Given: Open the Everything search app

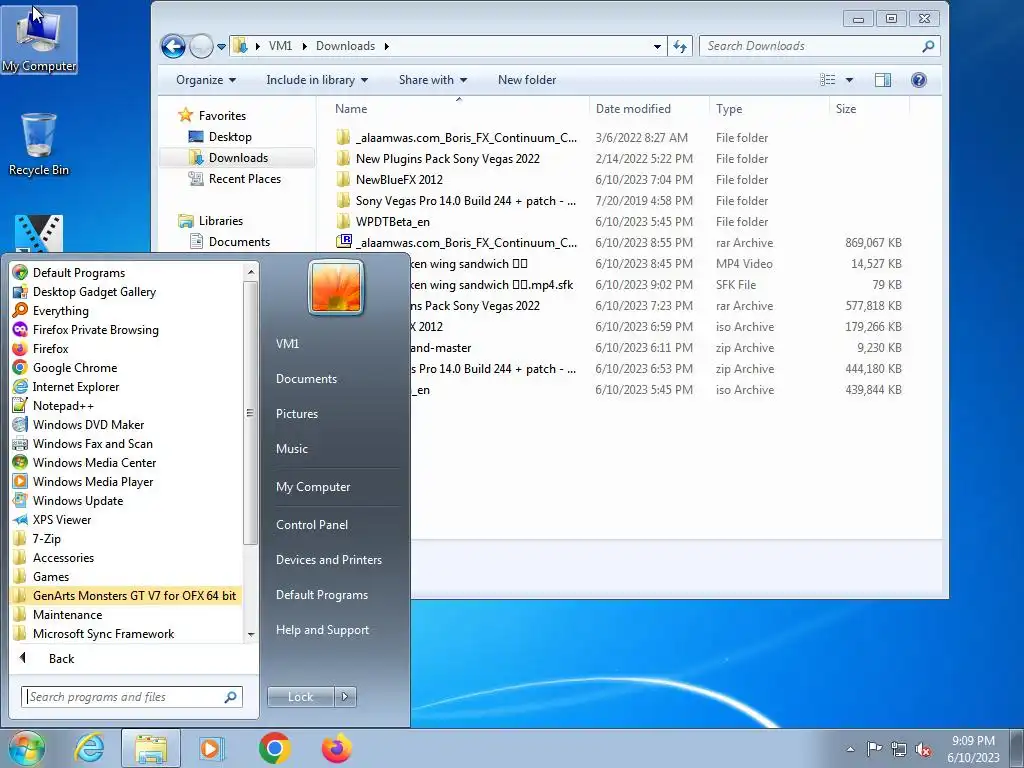Looking at the screenshot, I should [60, 310].
